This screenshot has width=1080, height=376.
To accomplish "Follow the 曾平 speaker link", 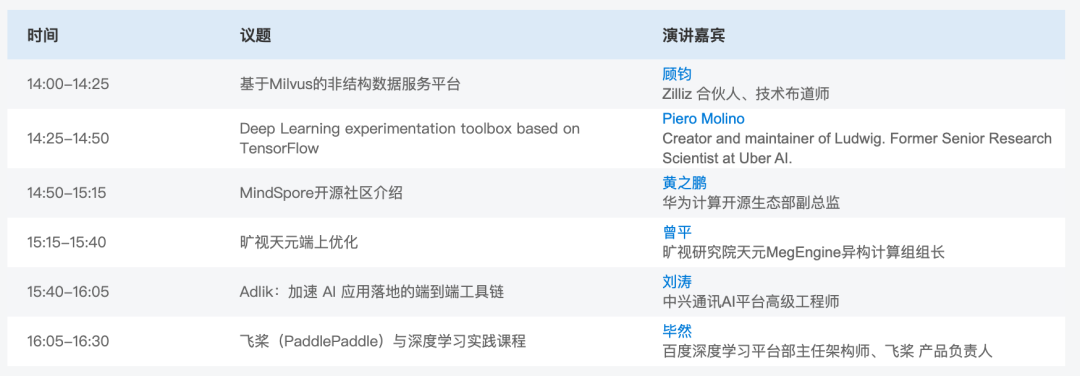I will pos(676,232).
